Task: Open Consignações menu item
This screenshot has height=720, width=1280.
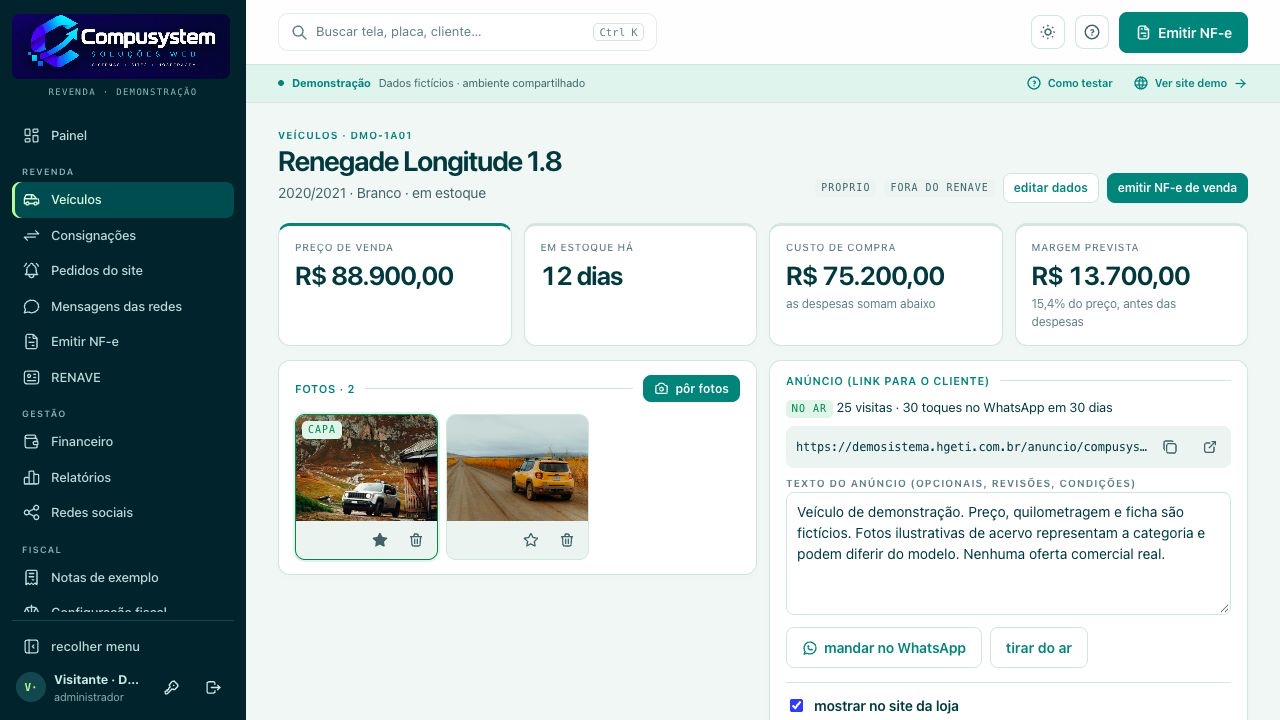Action: [x=123, y=235]
